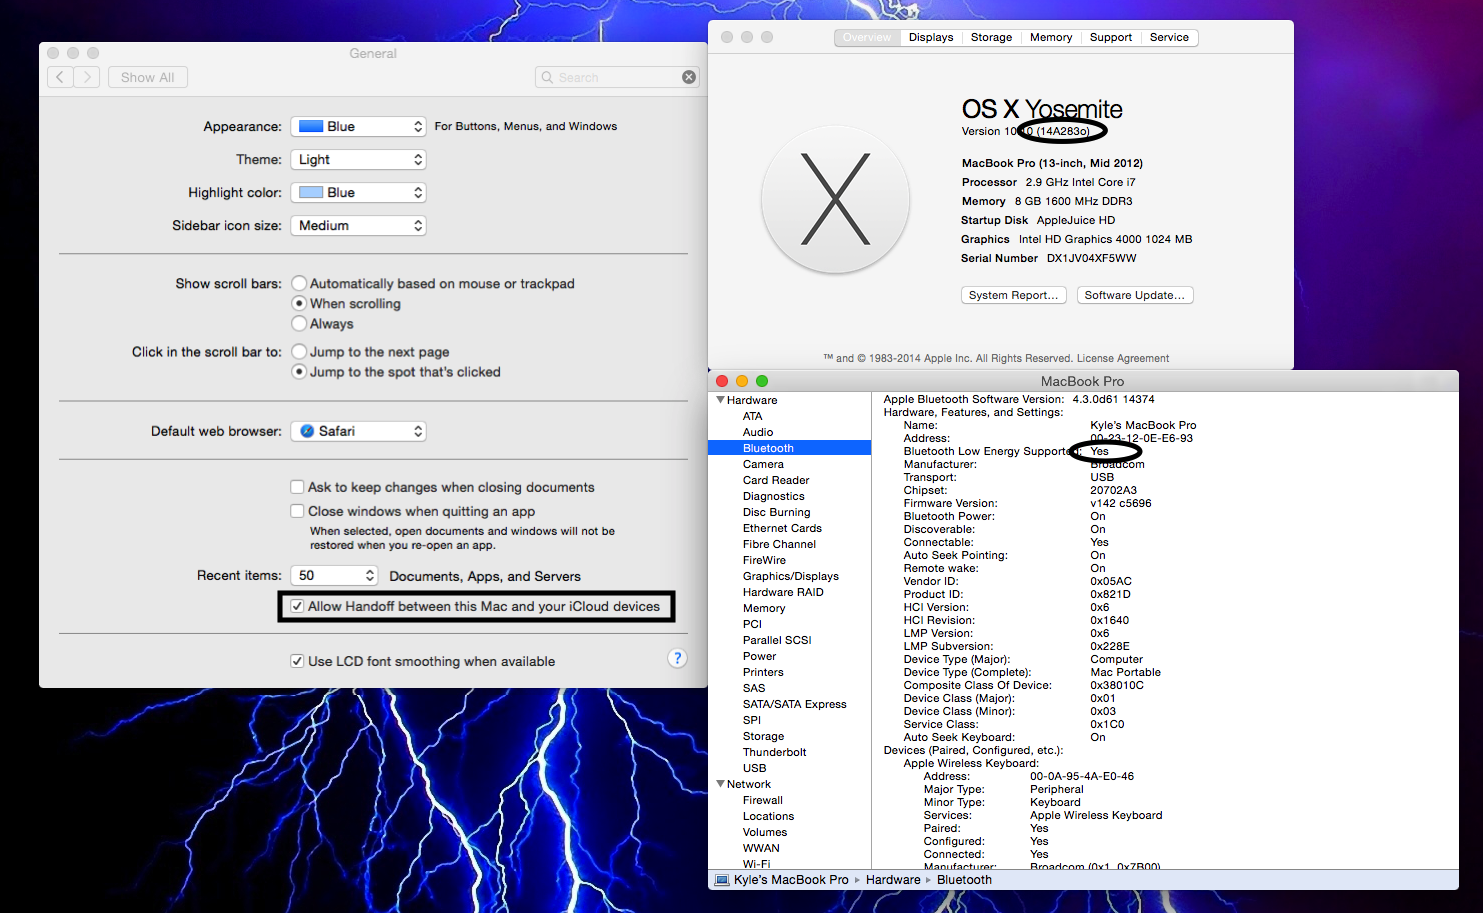
Task: Click Kyle's MacBook Pro in the path bar
Action: click(x=791, y=880)
